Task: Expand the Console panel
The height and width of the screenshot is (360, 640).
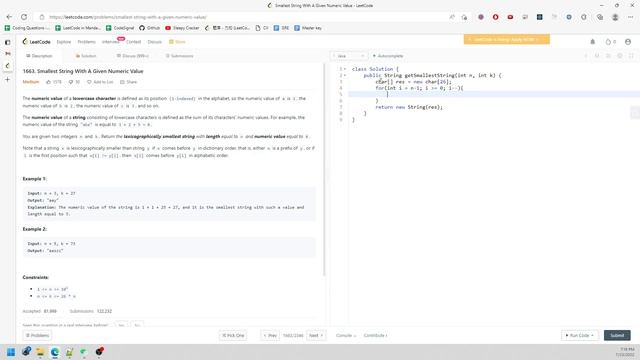Action: tap(346, 336)
